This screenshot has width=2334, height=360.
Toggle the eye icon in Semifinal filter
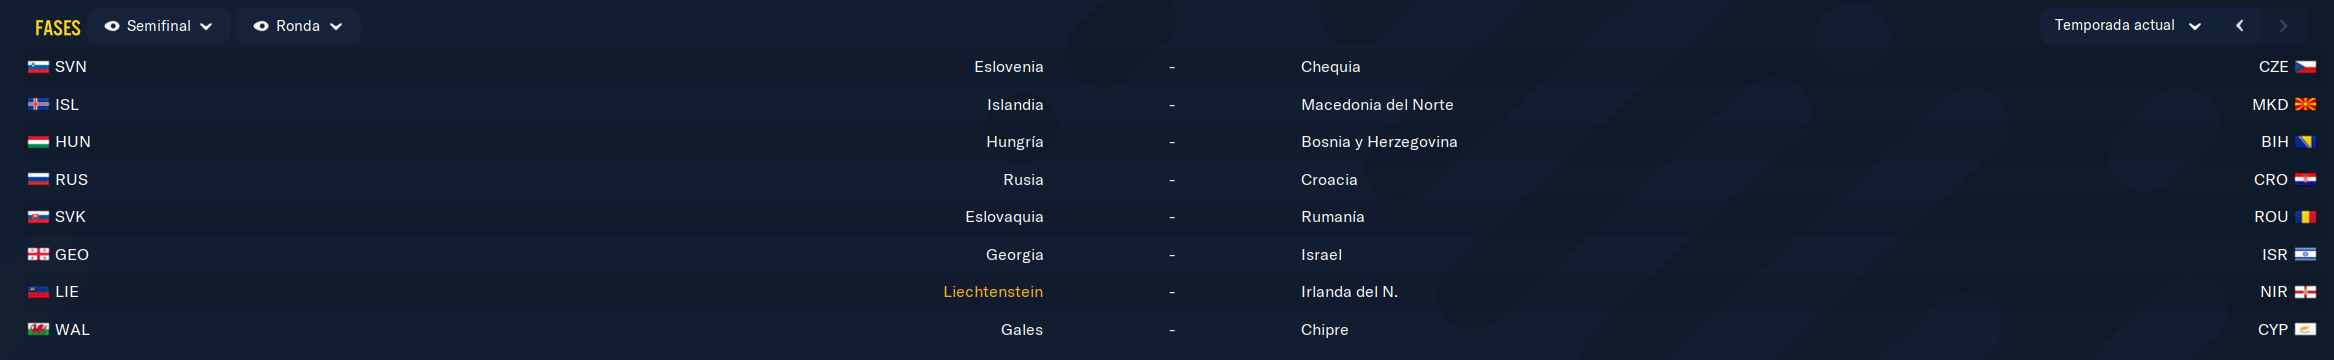coord(112,26)
